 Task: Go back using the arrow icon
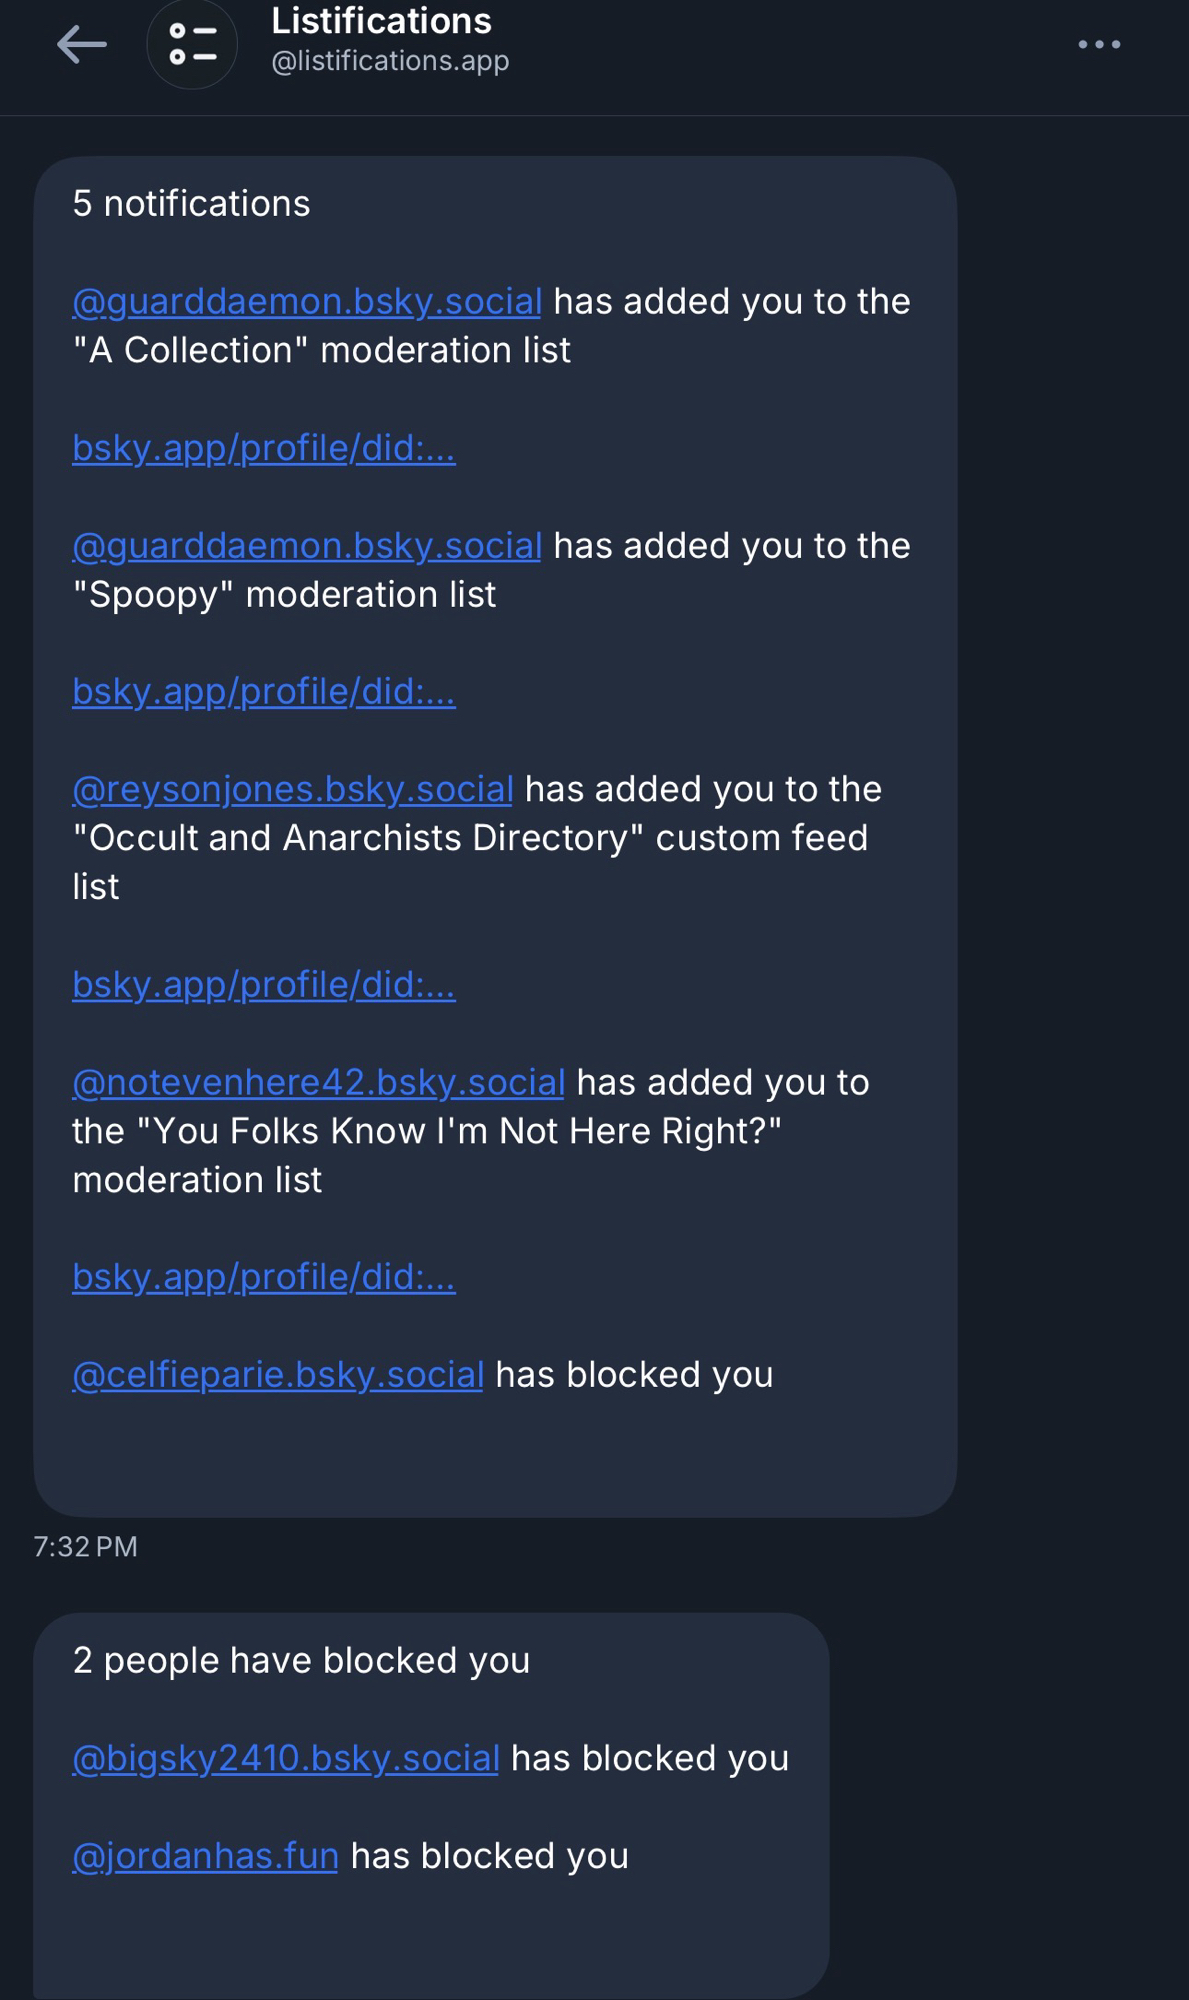pos(82,44)
